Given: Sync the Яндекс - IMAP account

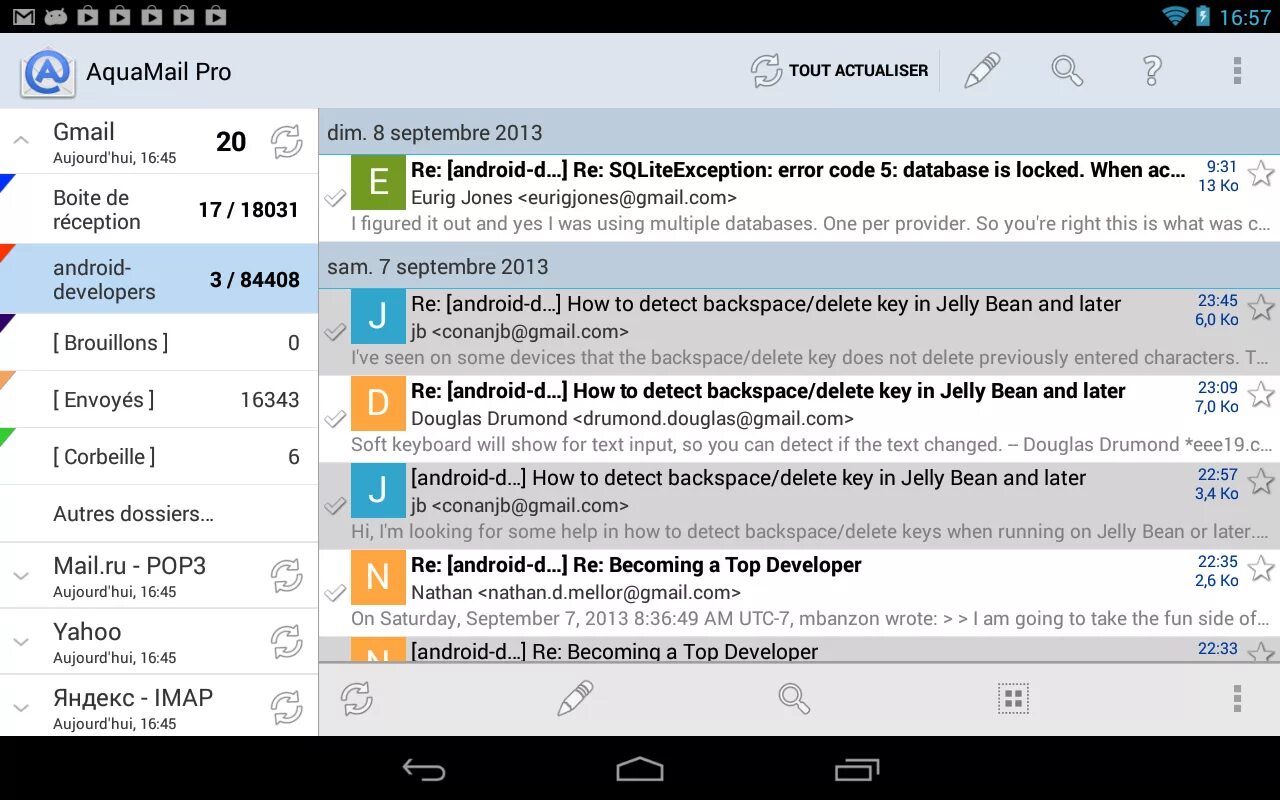Looking at the screenshot, I should click(x=287, y=708).
